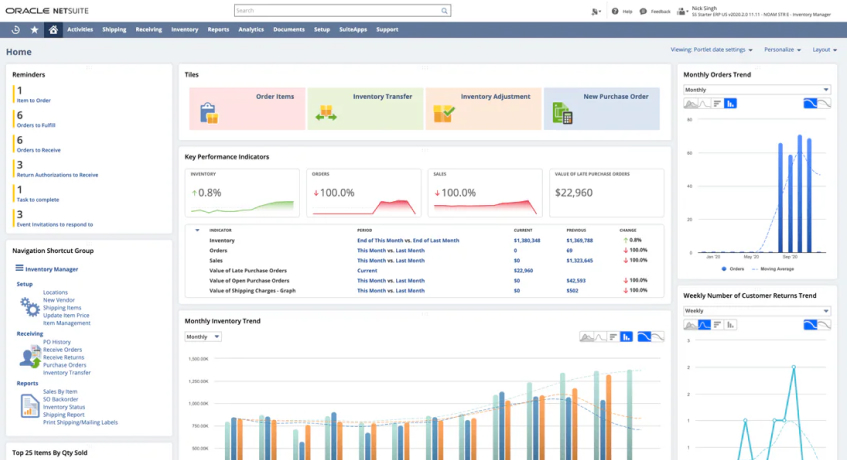This screenshot has height=460, width=847.
Task: Open the Analytics menu
Action: pos(251,30)
